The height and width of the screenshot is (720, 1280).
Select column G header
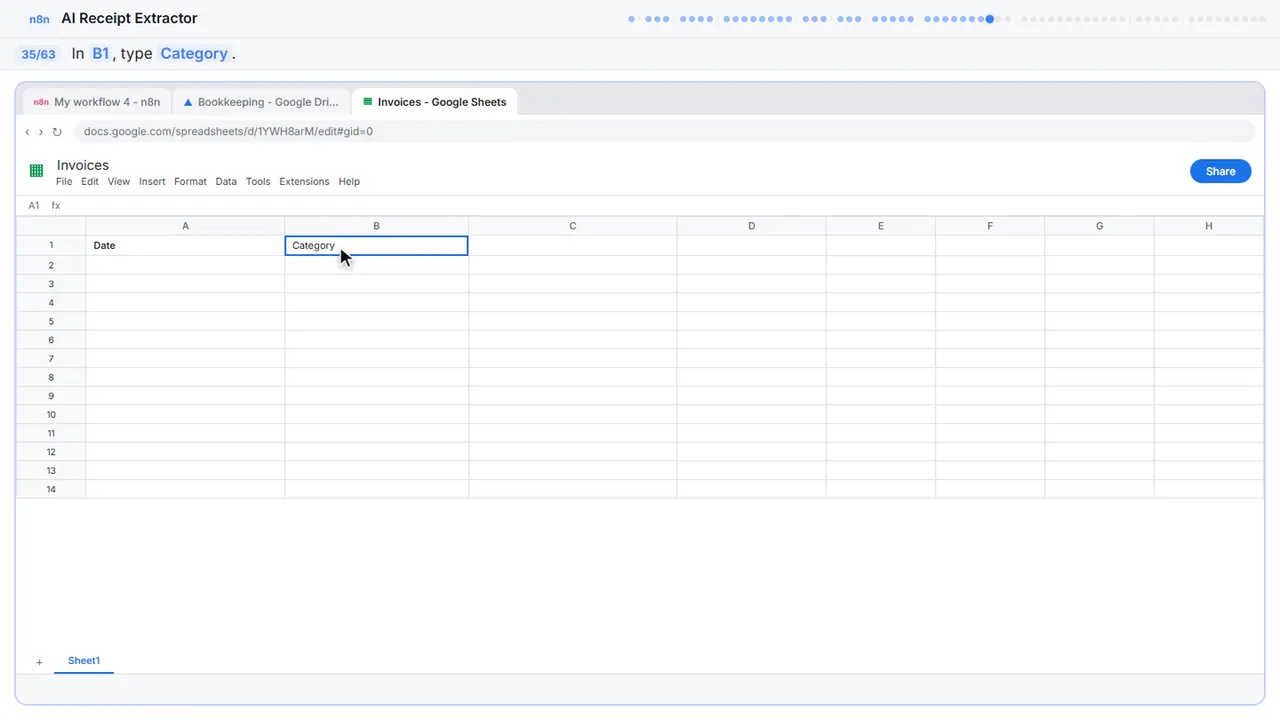(x=1099, y=226)
